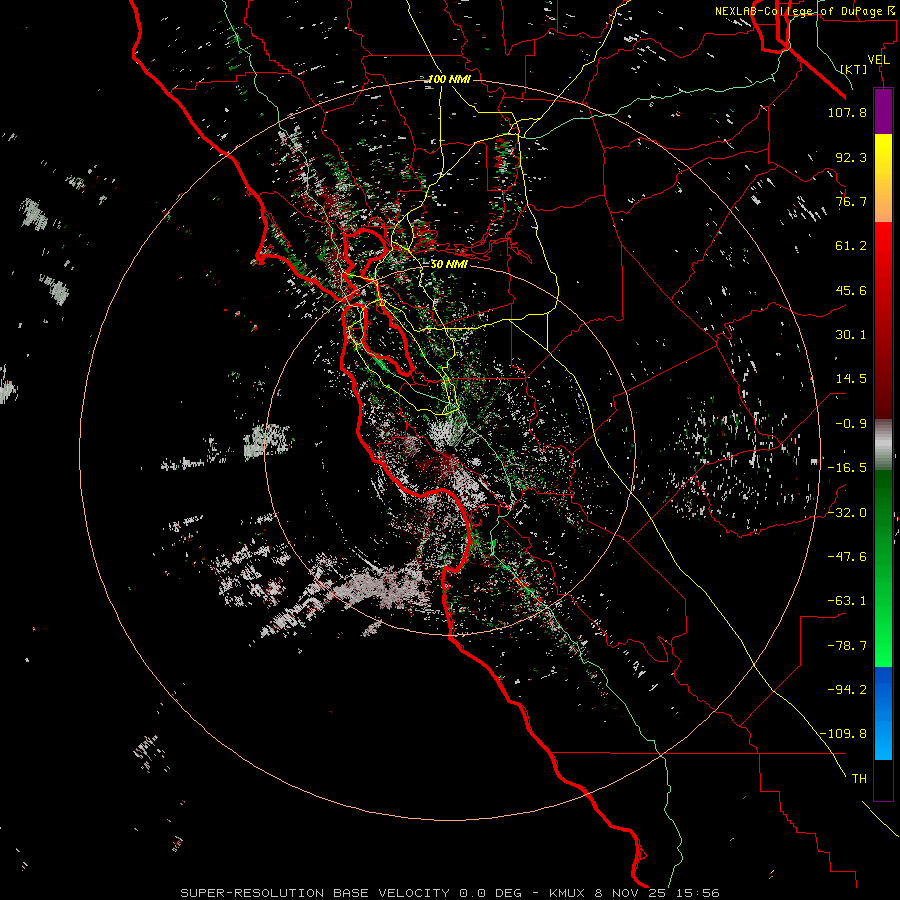Click the 92.3 legend value

[x=851, y=157]
